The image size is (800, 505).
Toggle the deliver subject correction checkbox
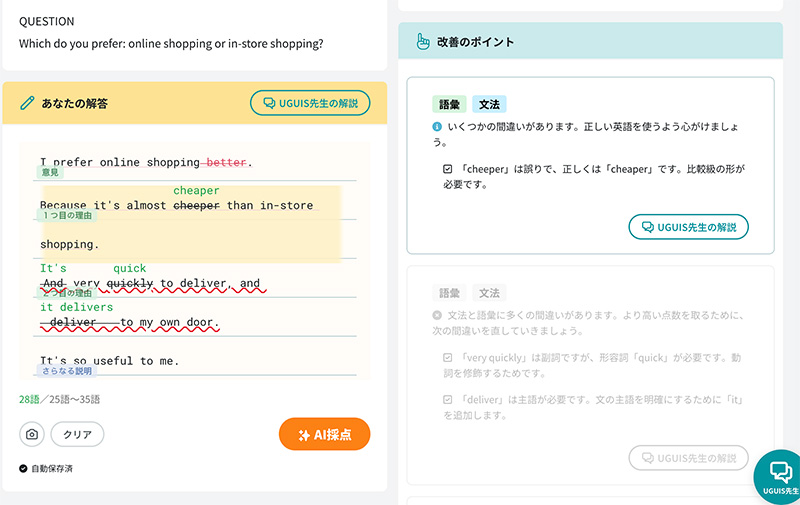click(x=448, y=399)
